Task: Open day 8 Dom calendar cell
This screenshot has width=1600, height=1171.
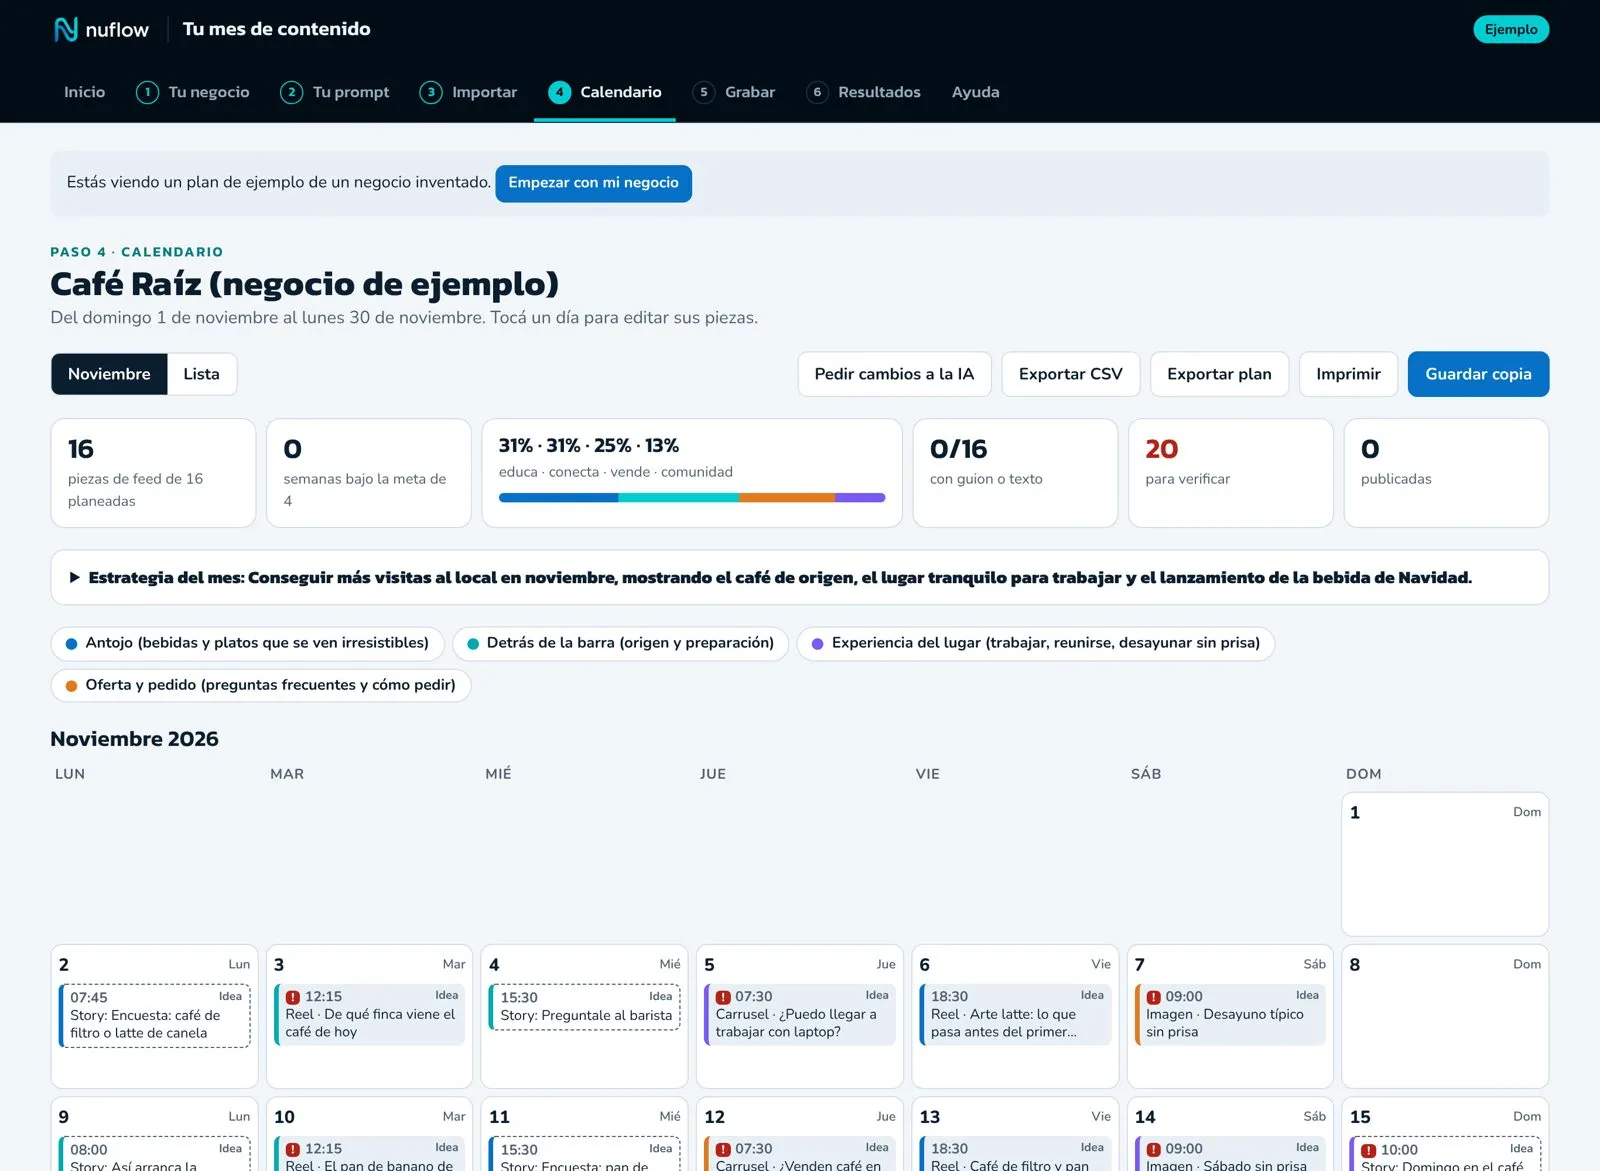Action: (x=1445, y=1016)
